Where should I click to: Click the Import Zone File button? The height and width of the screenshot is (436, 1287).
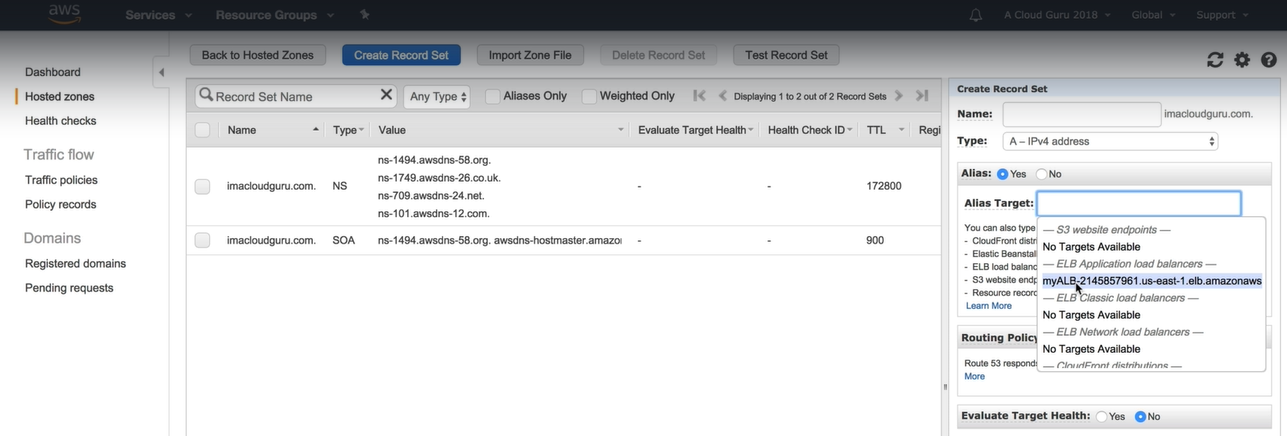tap(530, 55)
